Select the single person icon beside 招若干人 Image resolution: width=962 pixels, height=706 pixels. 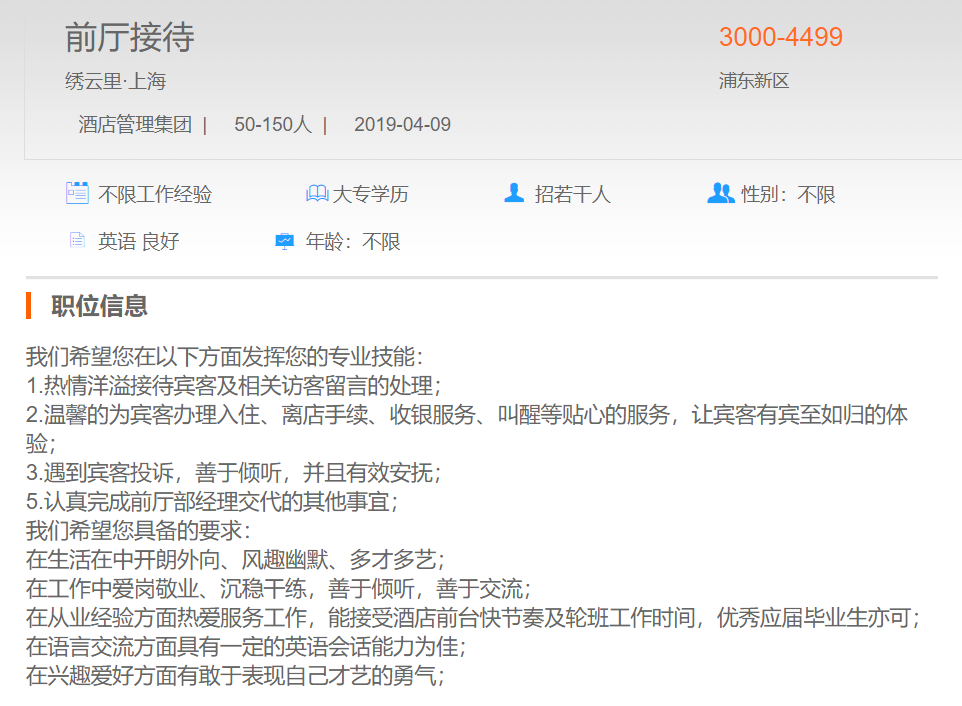[514, 193]
